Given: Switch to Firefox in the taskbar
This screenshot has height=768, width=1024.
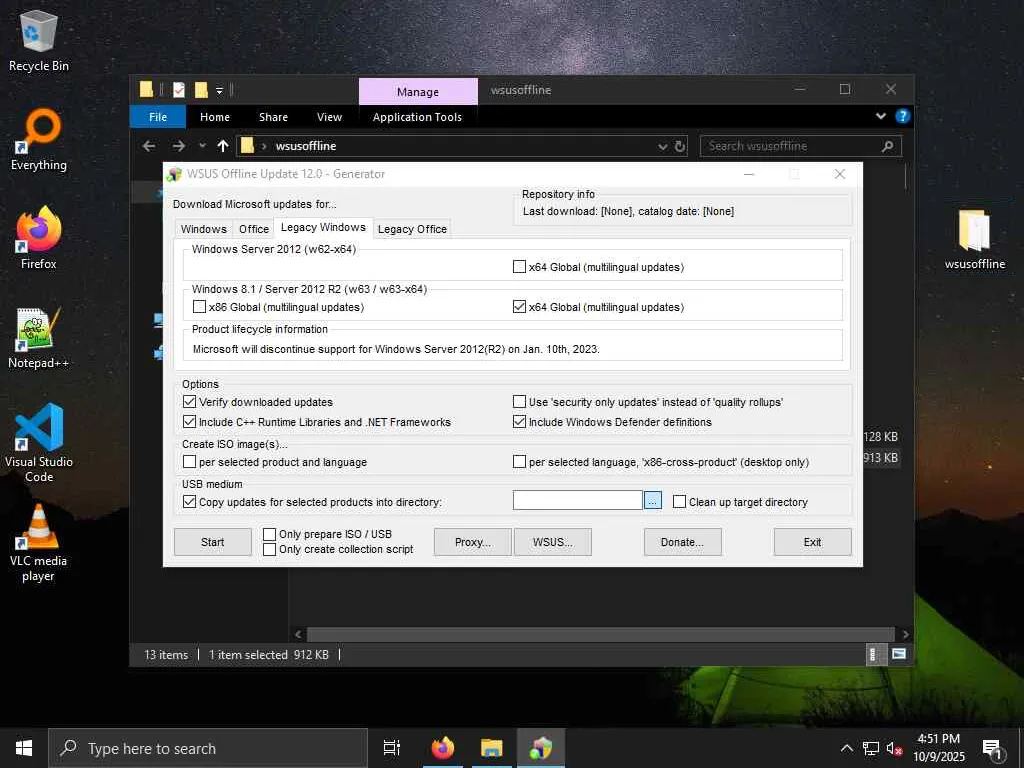Looking at the screenshot, I should pos(443,748).
